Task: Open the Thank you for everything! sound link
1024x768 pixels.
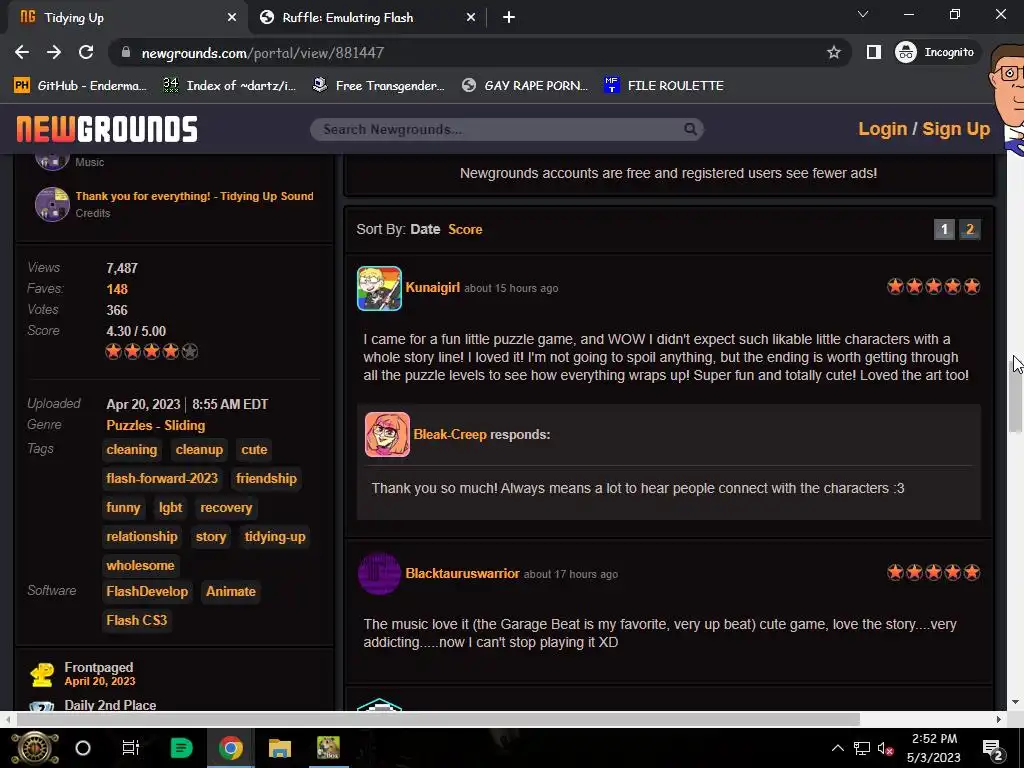Action: 195,196
